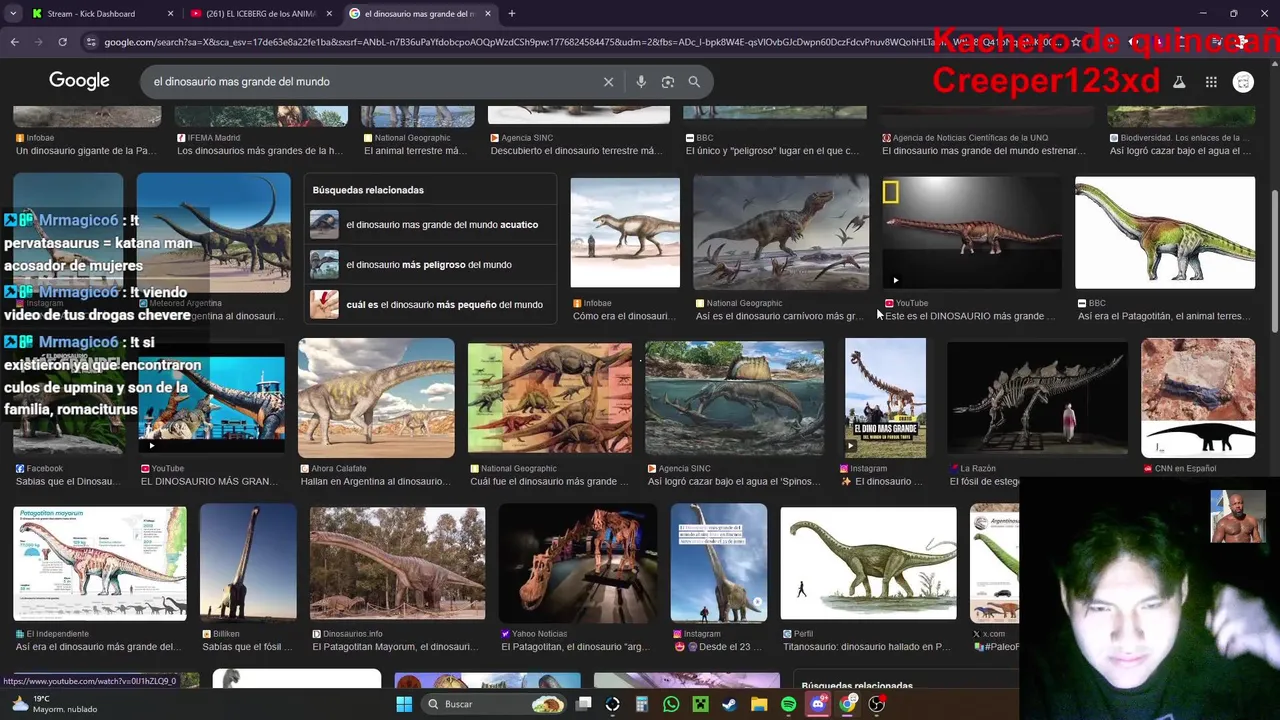Go to Google logo home
This screenshot has width=1280, height=720.
[x=79, y=81]
